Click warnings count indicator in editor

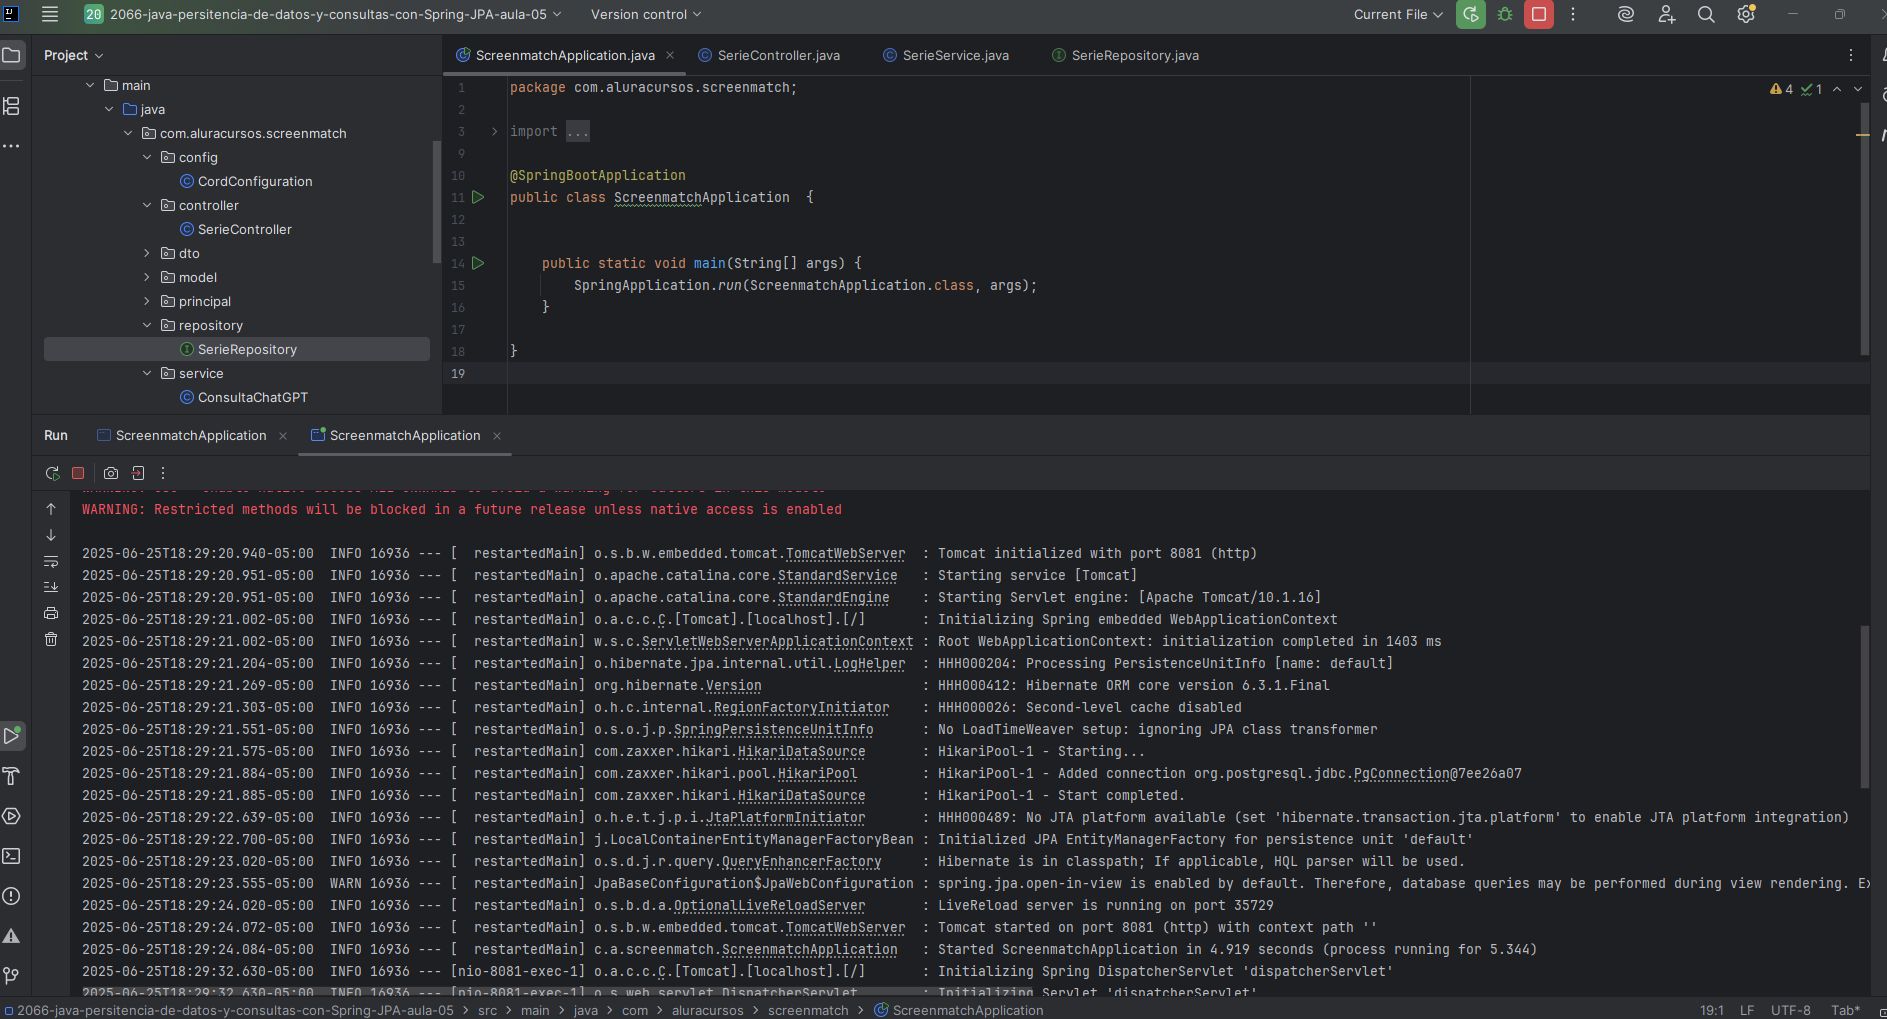click(x=1782, y=89)
